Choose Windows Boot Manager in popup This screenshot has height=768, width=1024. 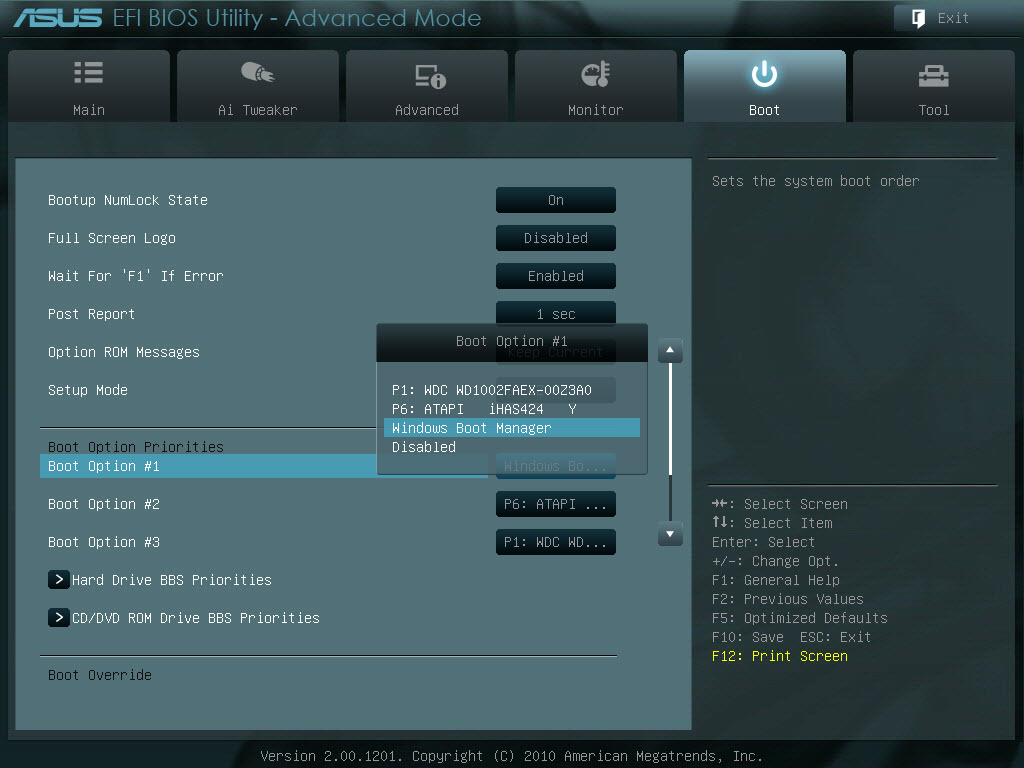tap(512, 428)
